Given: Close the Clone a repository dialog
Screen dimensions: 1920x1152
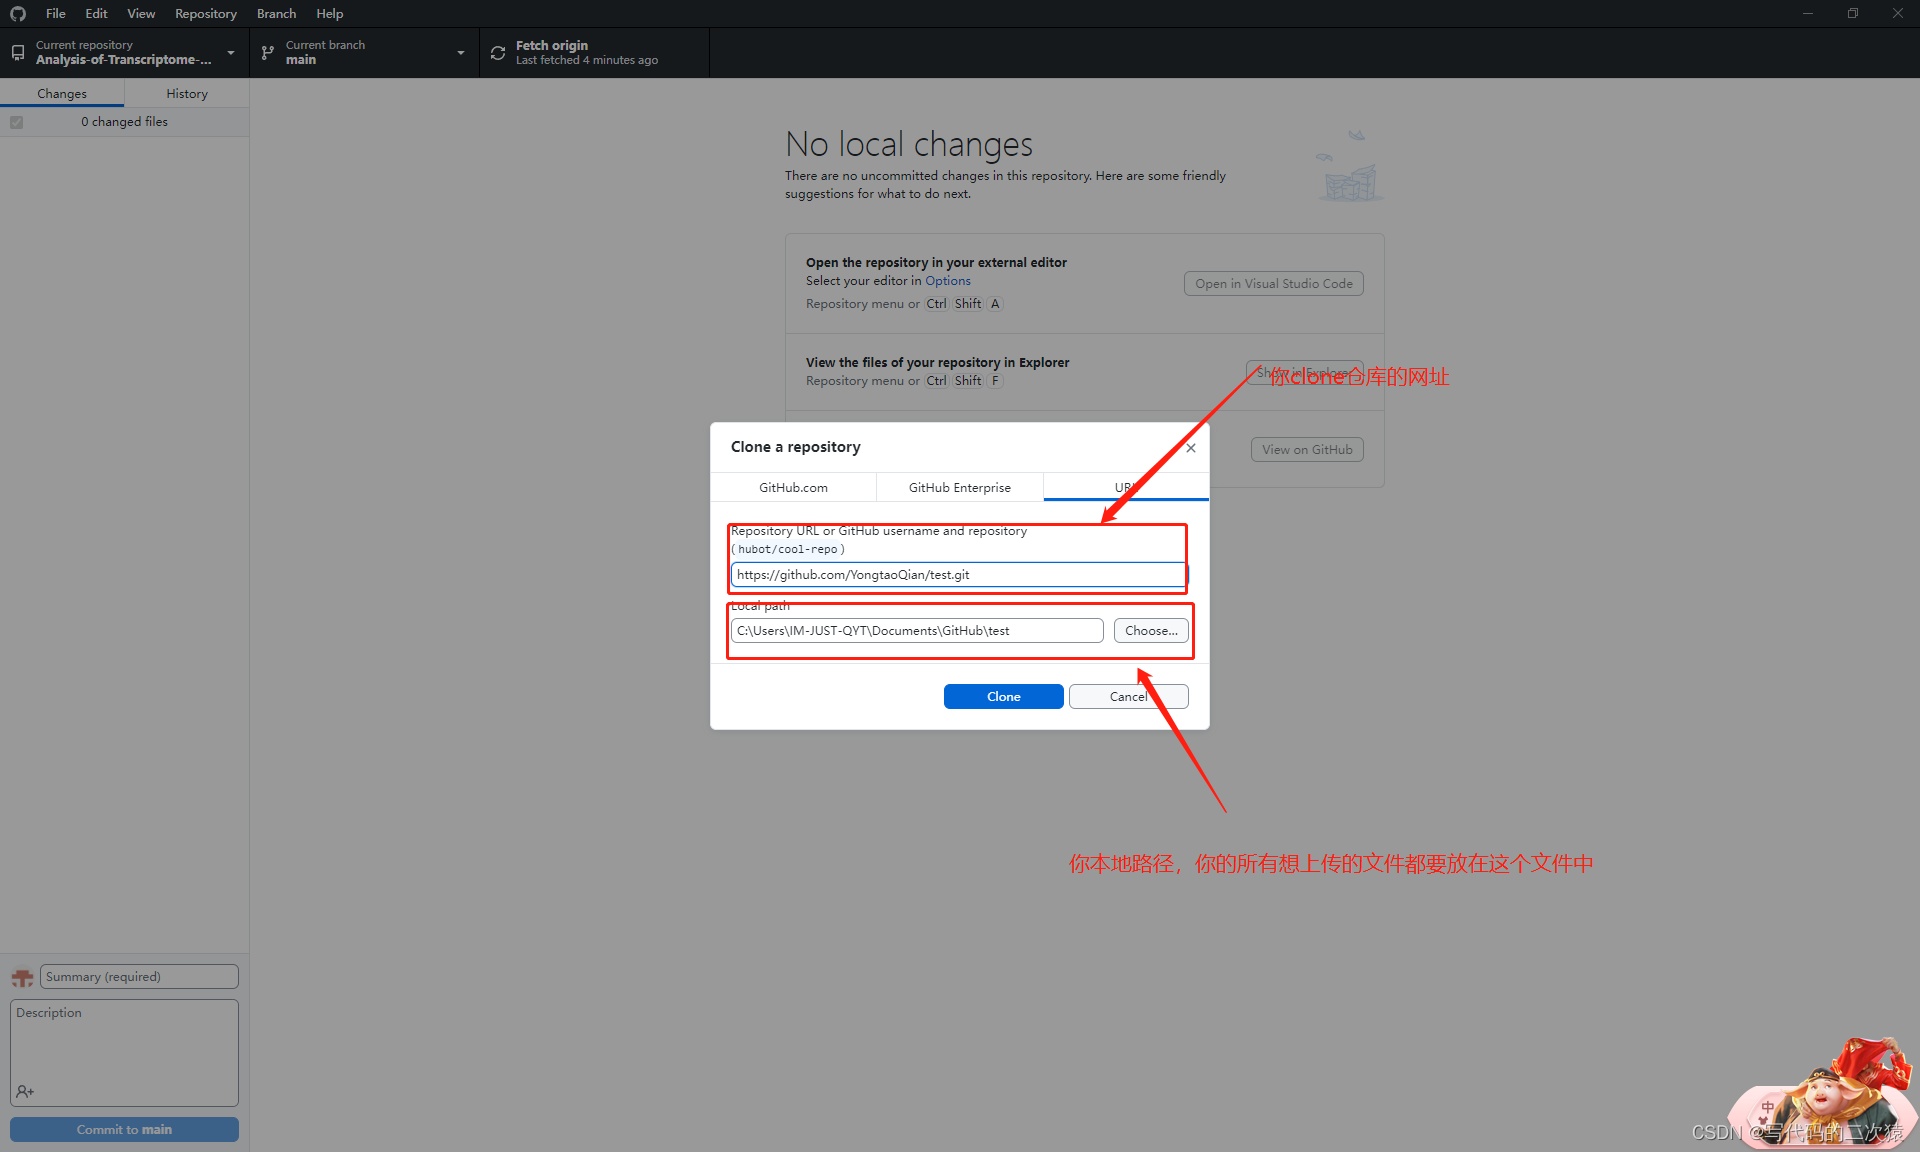Looking at the screenshot, I should click(x=1190, y=448).
